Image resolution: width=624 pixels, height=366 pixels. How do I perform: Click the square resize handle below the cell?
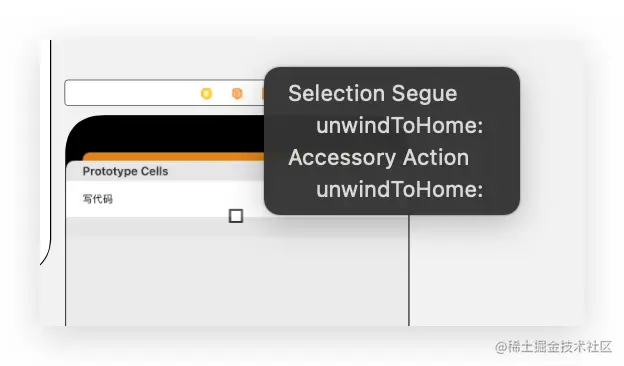(x=236, y=216)
